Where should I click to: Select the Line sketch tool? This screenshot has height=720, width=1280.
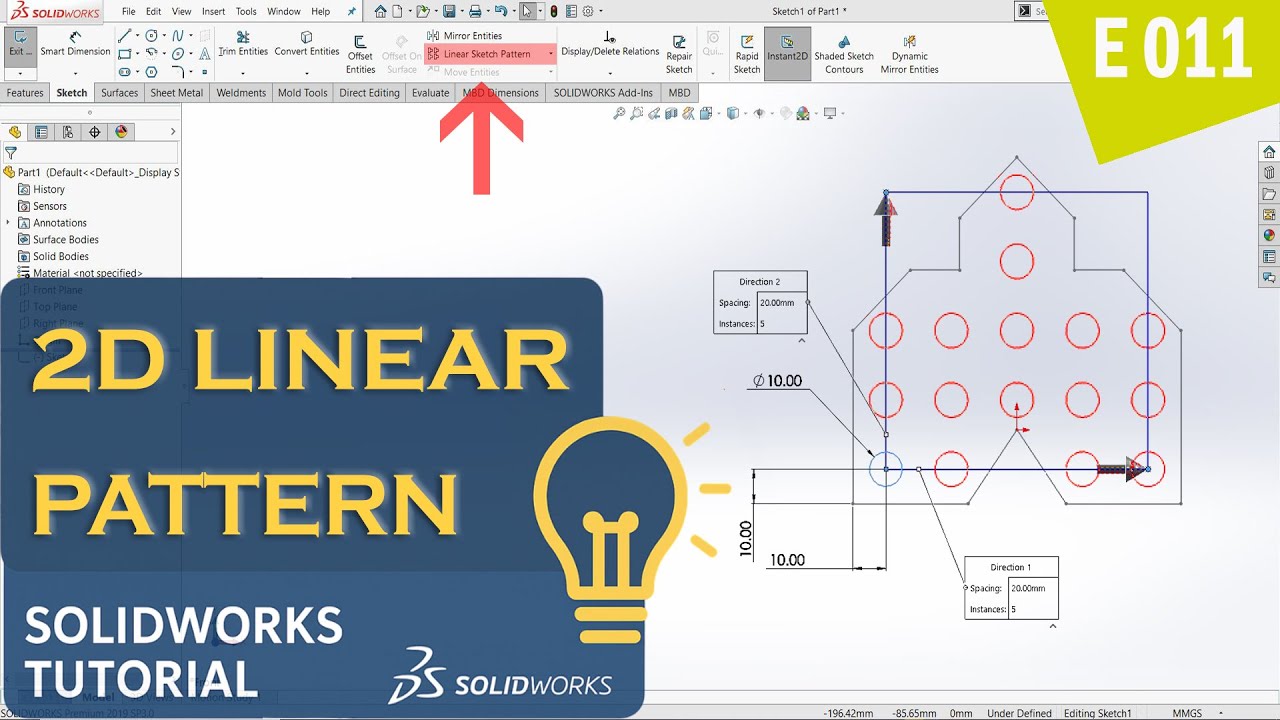coord(124,36)
